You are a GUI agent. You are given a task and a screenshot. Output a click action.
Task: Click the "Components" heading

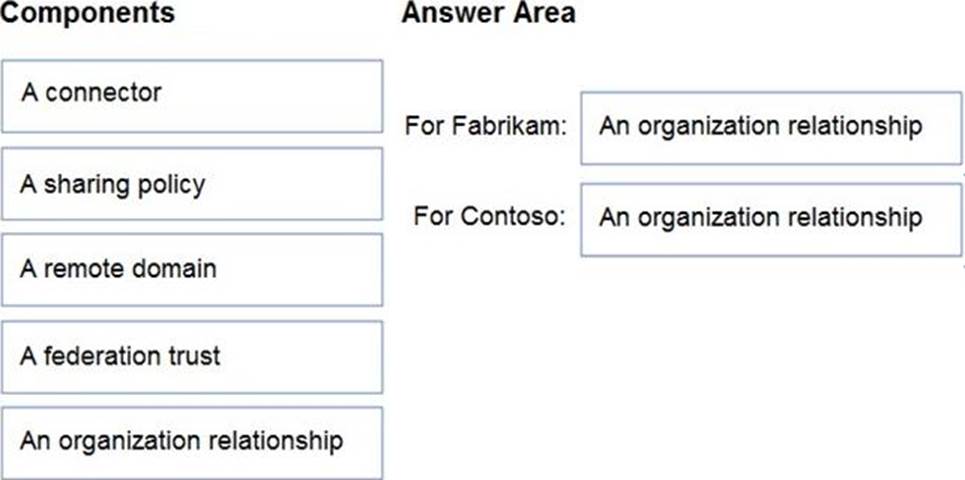[87, 14]
